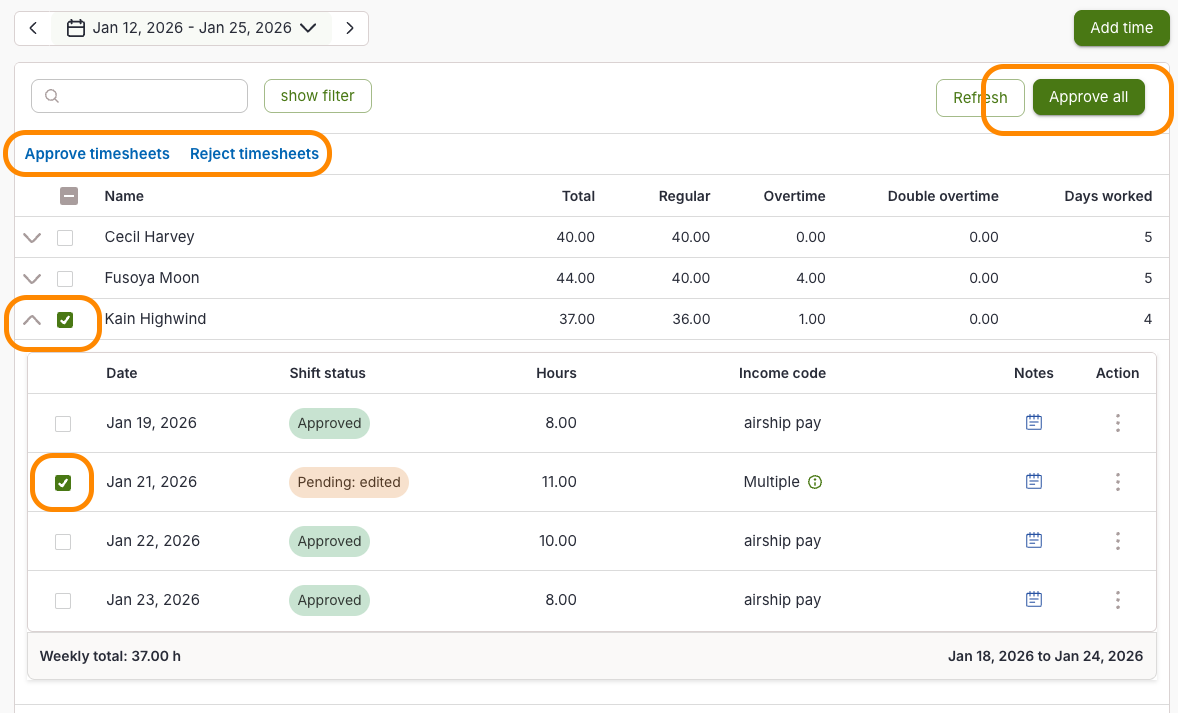Click Kain Highwind's 37.00 total

coord(577,319)
